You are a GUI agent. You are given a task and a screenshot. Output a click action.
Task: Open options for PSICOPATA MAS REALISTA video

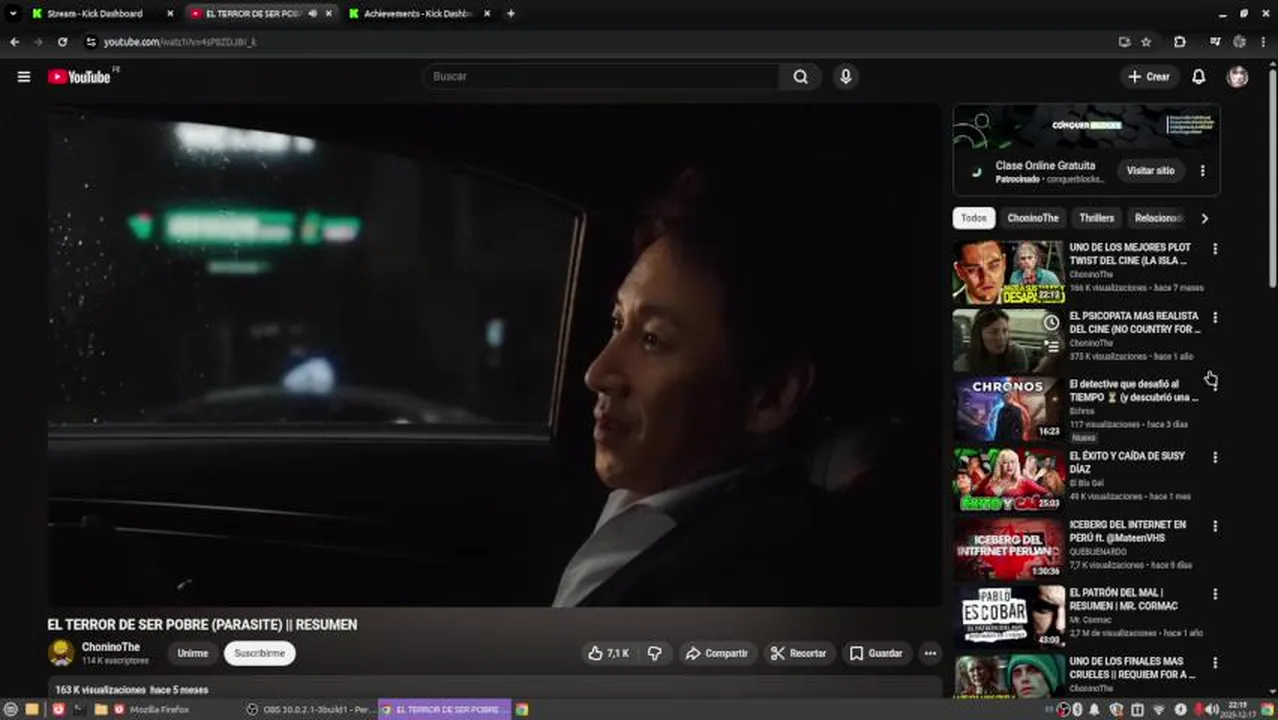(x=1215, y=318)
